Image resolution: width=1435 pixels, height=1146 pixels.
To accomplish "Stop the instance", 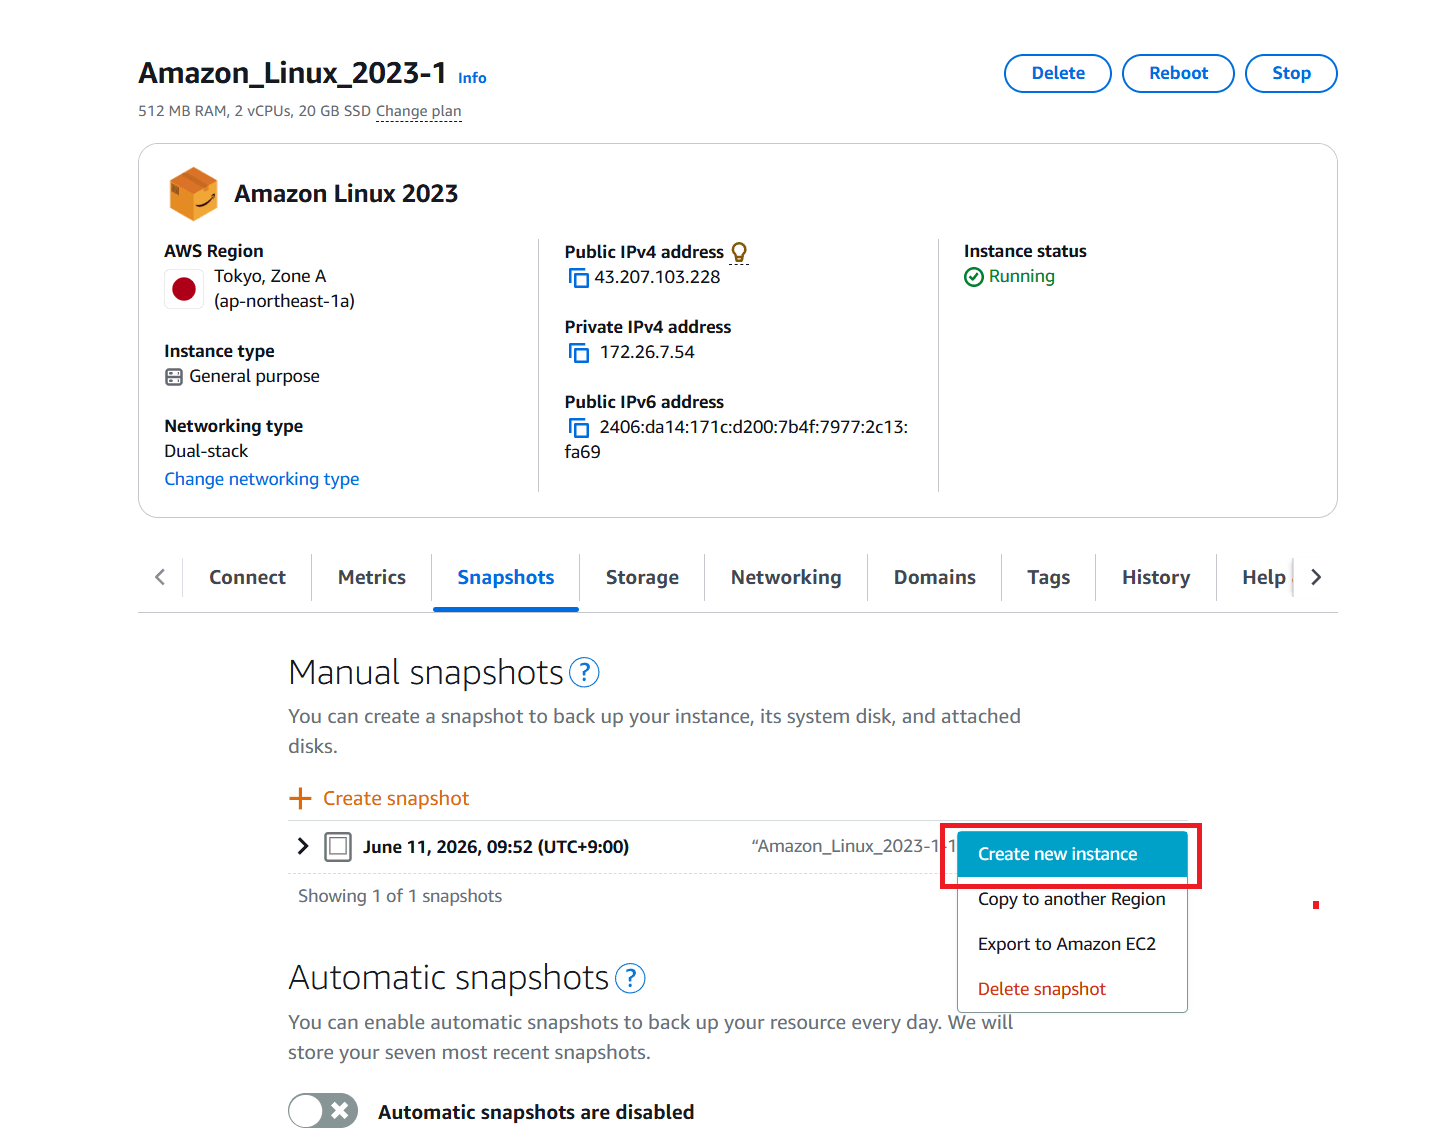I will coord(1291,73).
